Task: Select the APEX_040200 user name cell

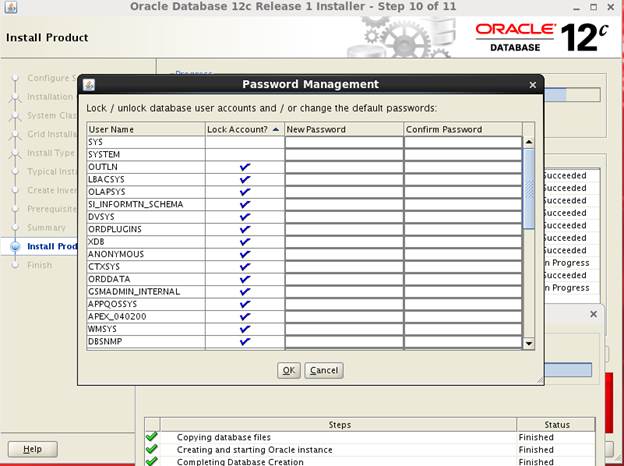Action: [146, 316]
